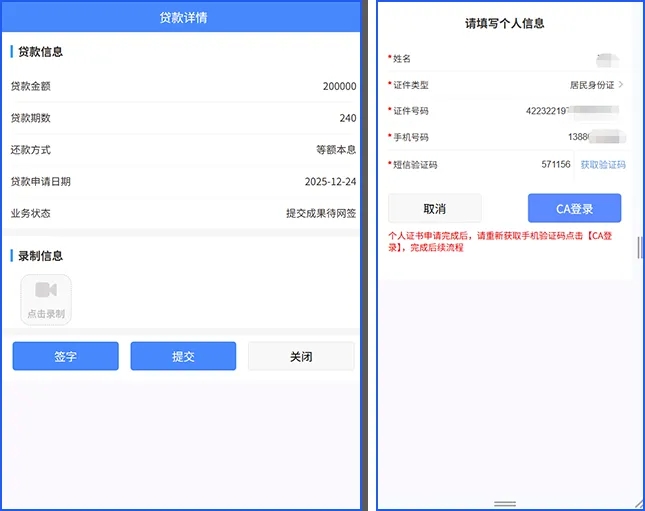
Task: Click the right panel vertical scrollbar
Action: pos(639,245)
